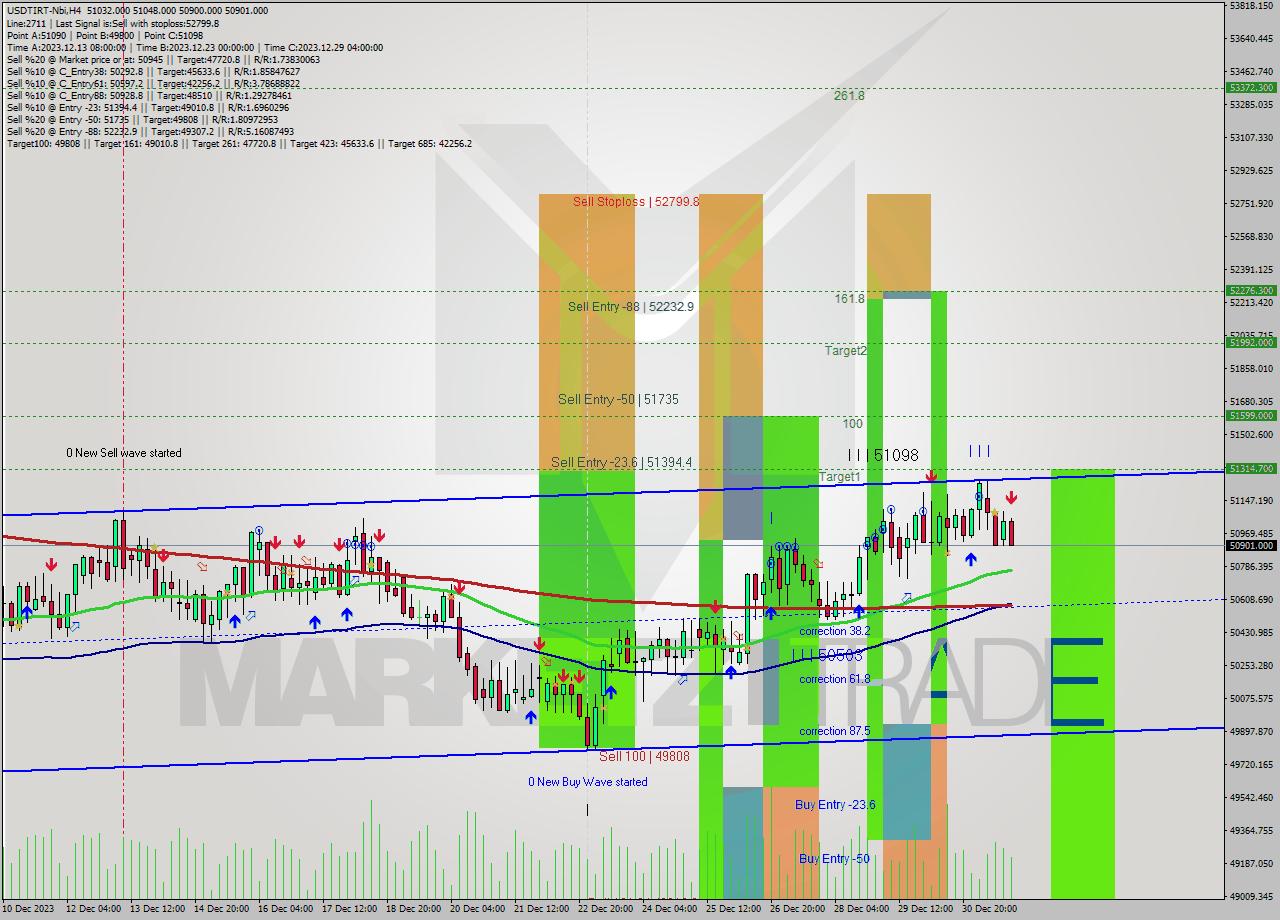Click the green 51992.000 price tag
Viewport: 1280px width, 920px height.
coord(1250,343)
